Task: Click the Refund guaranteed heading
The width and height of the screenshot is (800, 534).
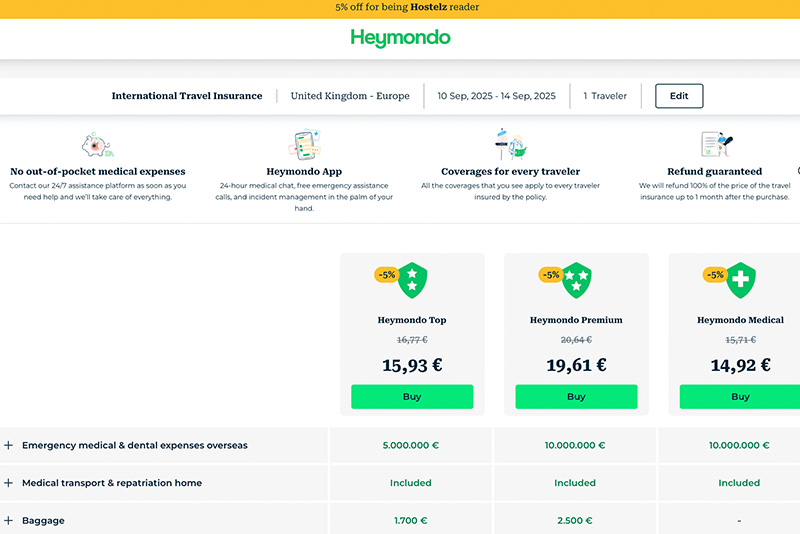Action: coord(715,171)
